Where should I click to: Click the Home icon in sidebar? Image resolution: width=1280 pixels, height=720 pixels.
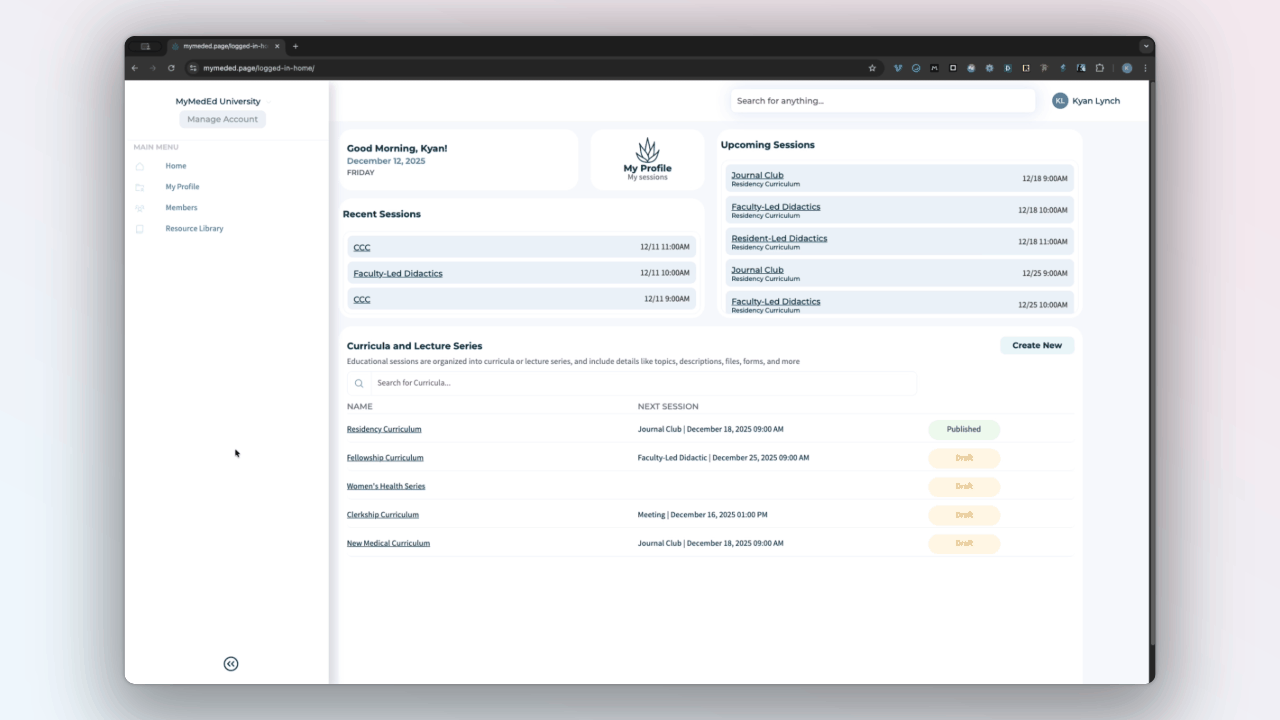click(140, 166)
